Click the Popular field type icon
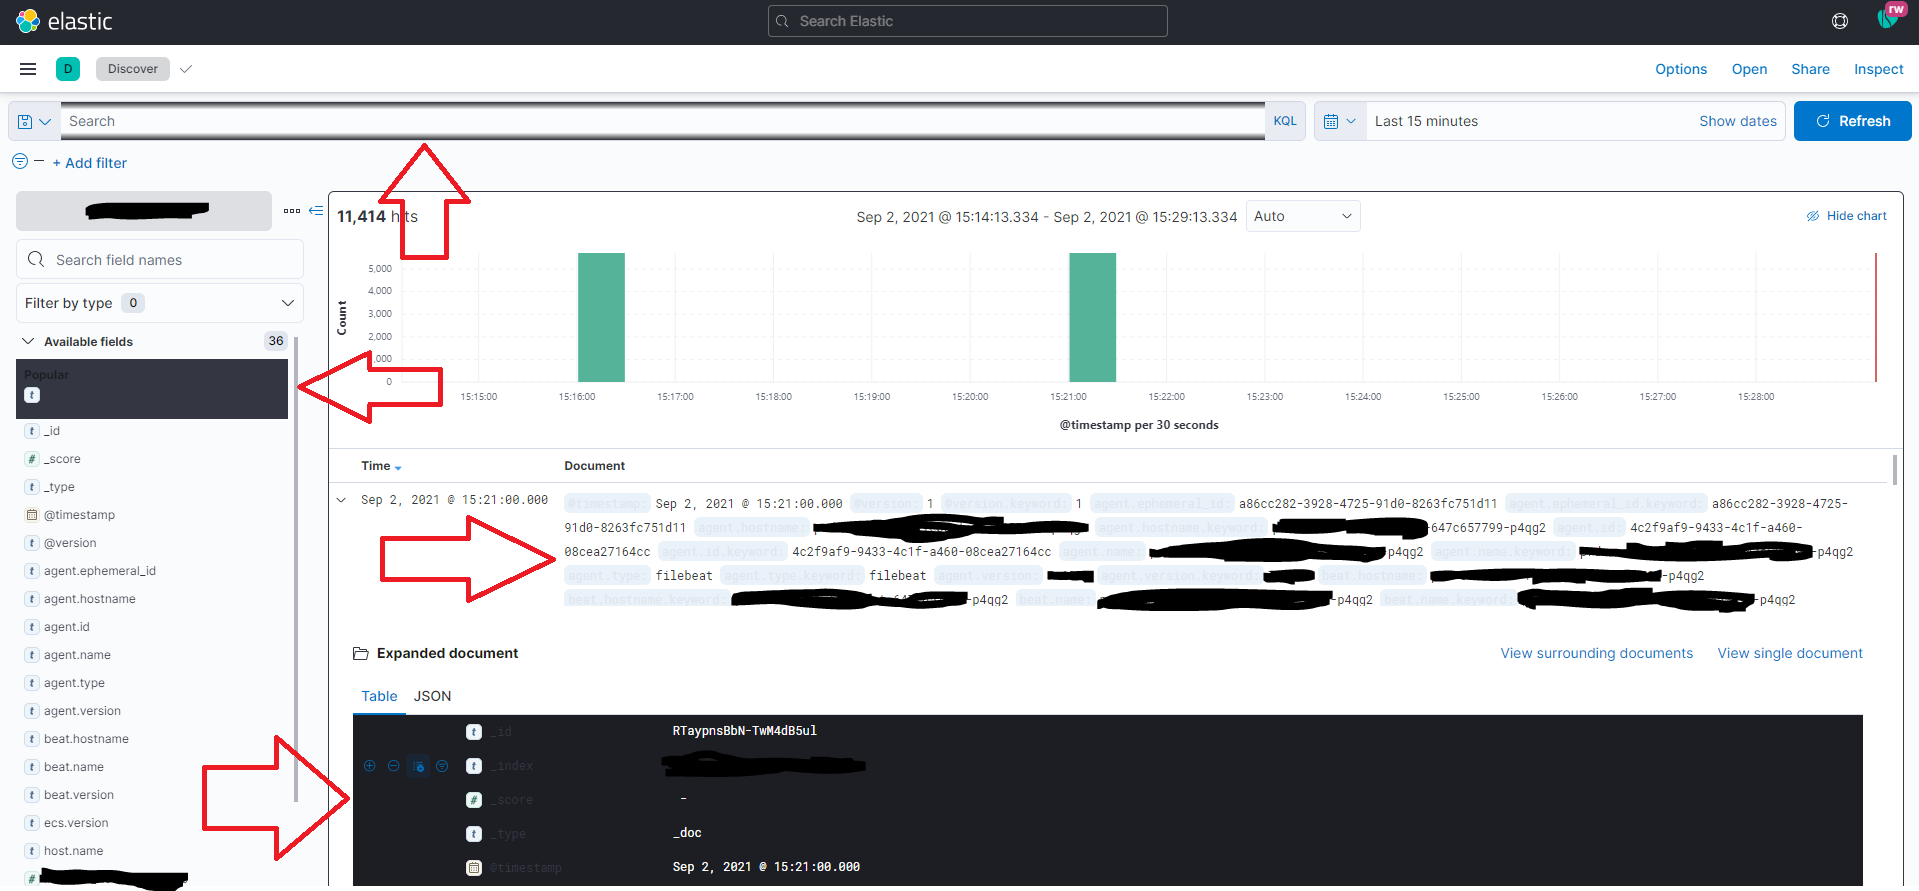1919x891 pixels. 32,395
